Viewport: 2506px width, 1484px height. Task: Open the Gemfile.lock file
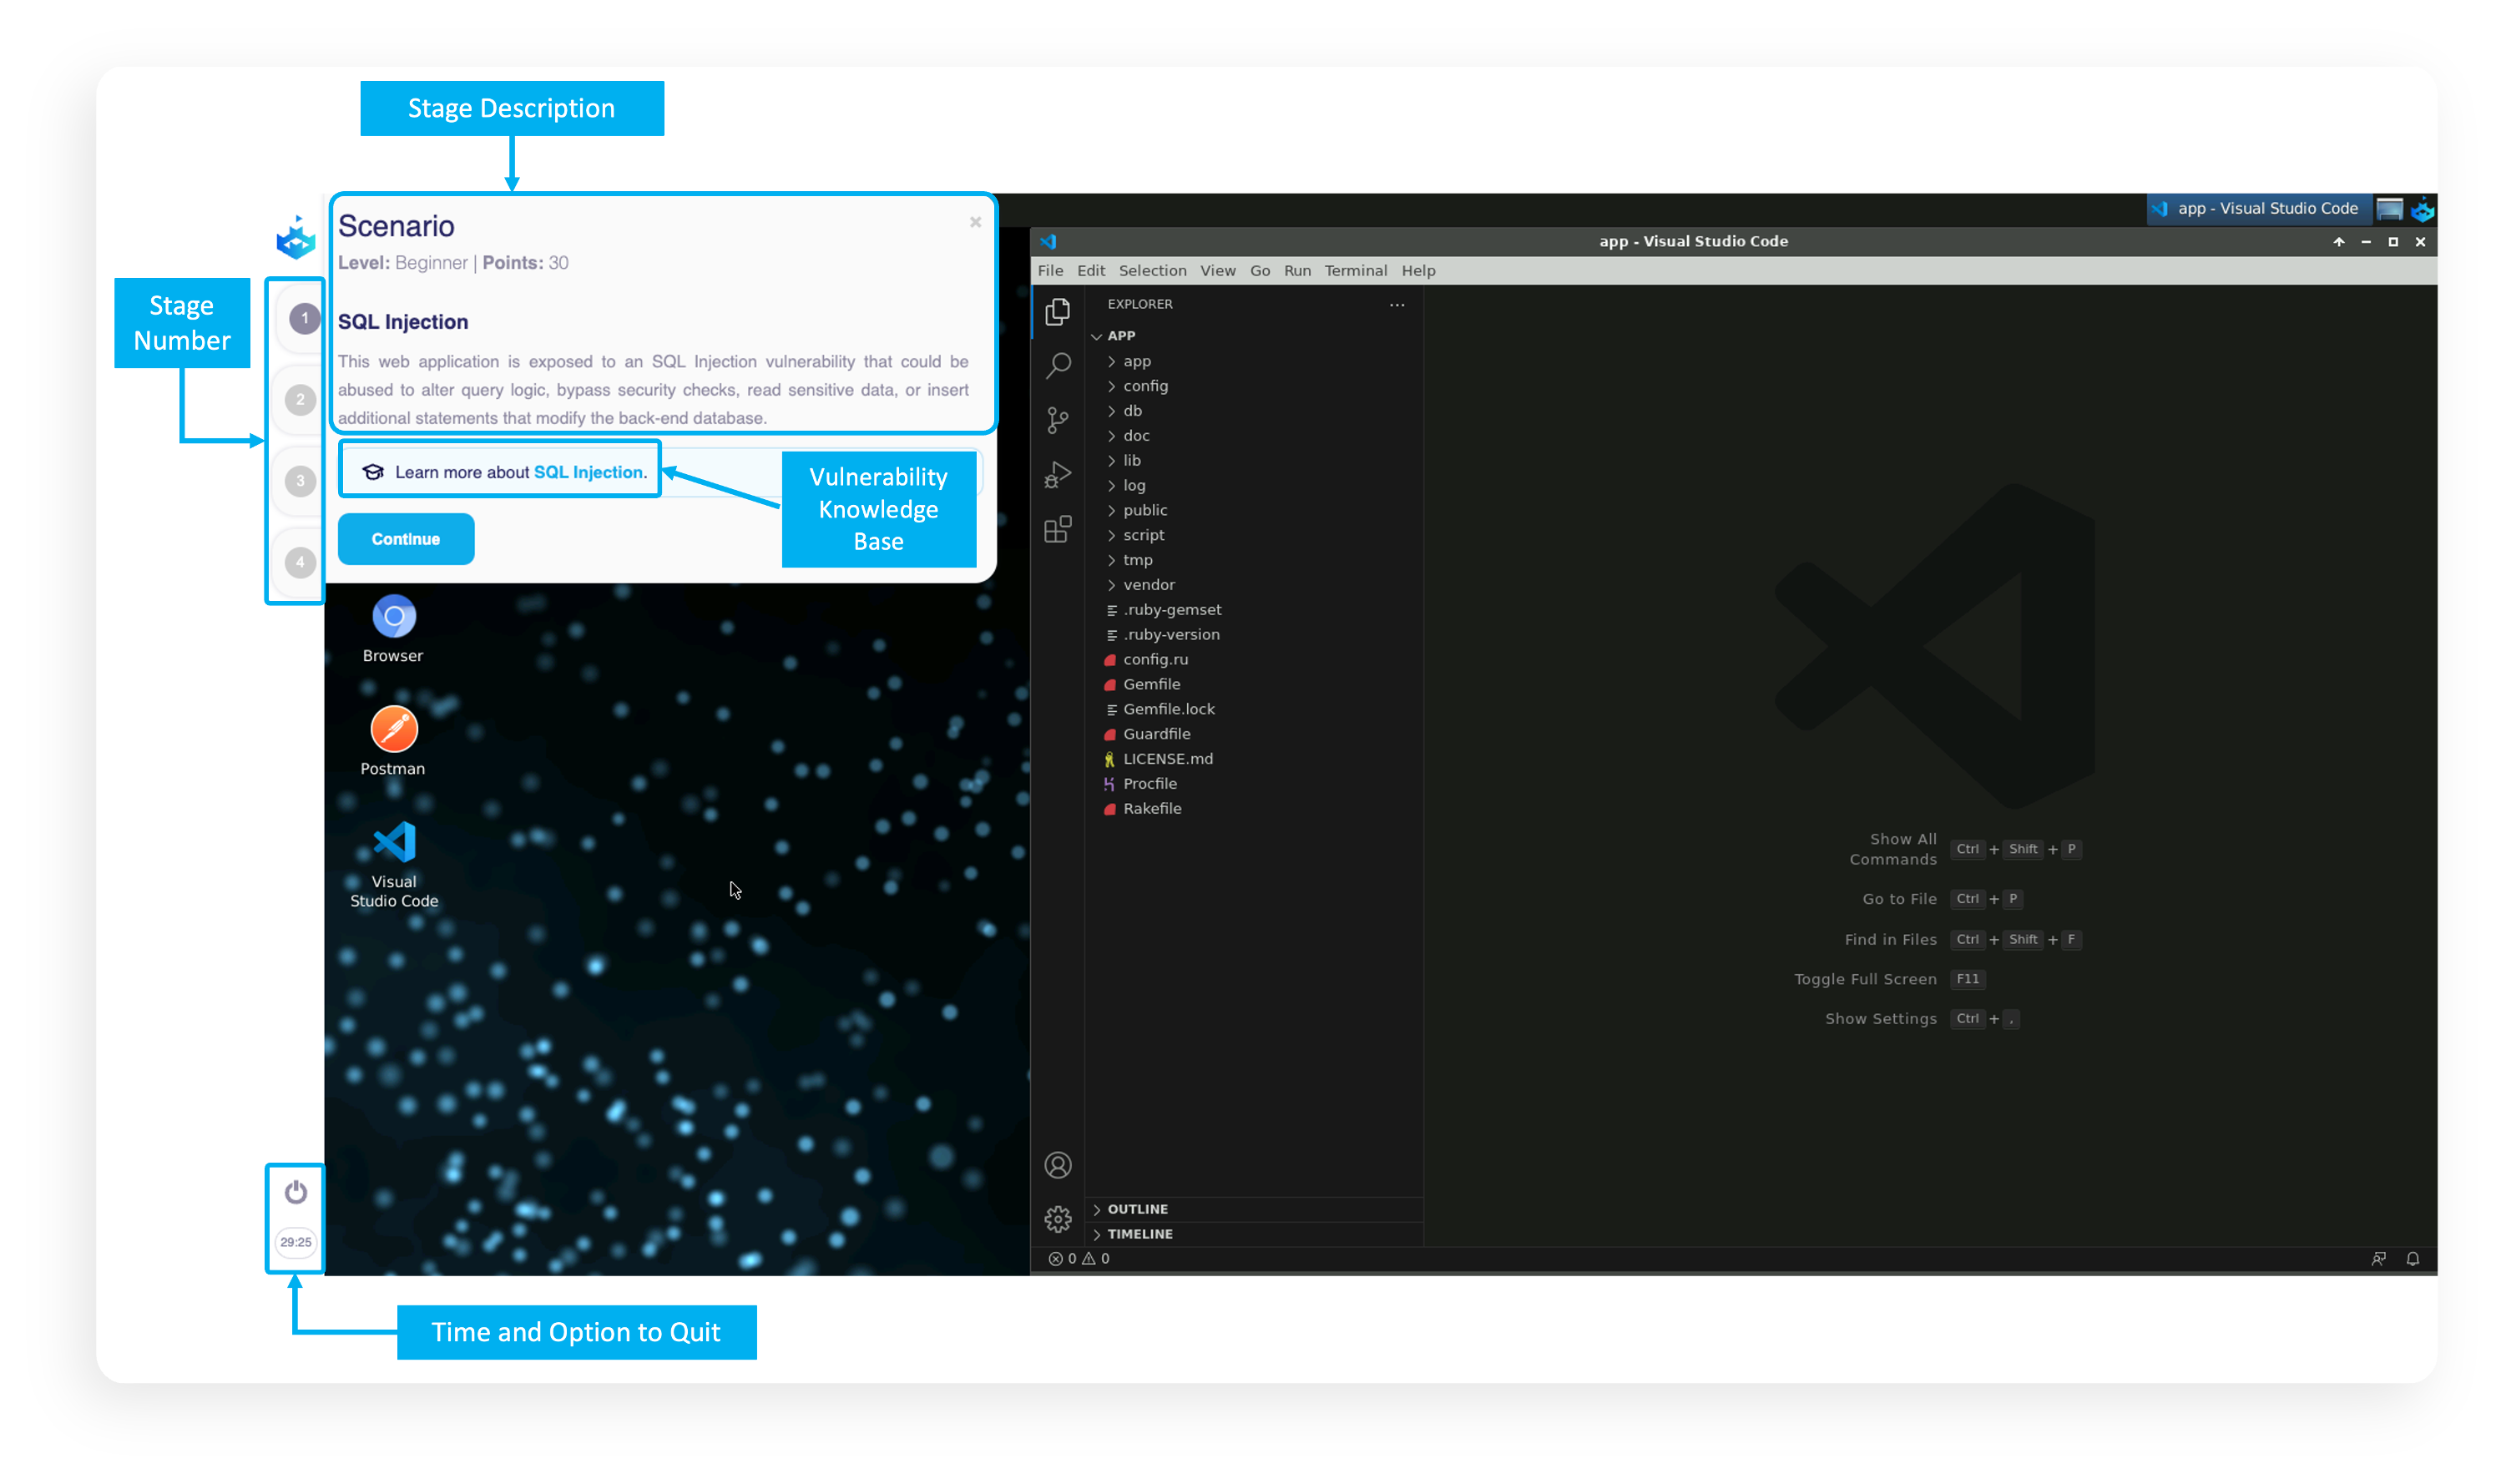[x=1254, y=709]
